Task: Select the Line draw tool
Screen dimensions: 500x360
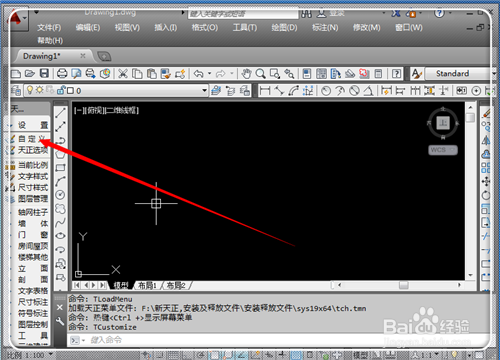Action: click(x=60, y=113)
